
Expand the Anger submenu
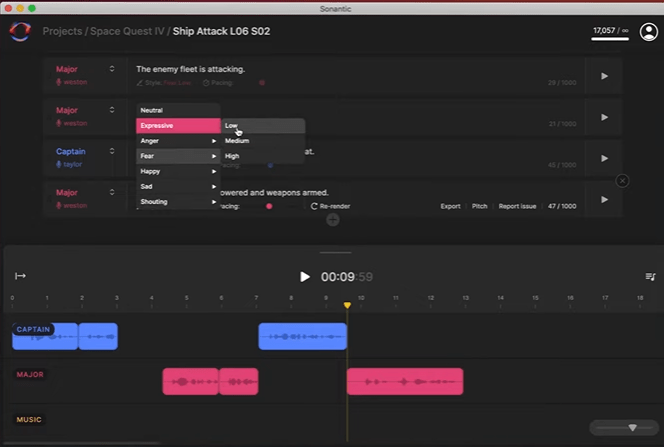tap(178, 141)
